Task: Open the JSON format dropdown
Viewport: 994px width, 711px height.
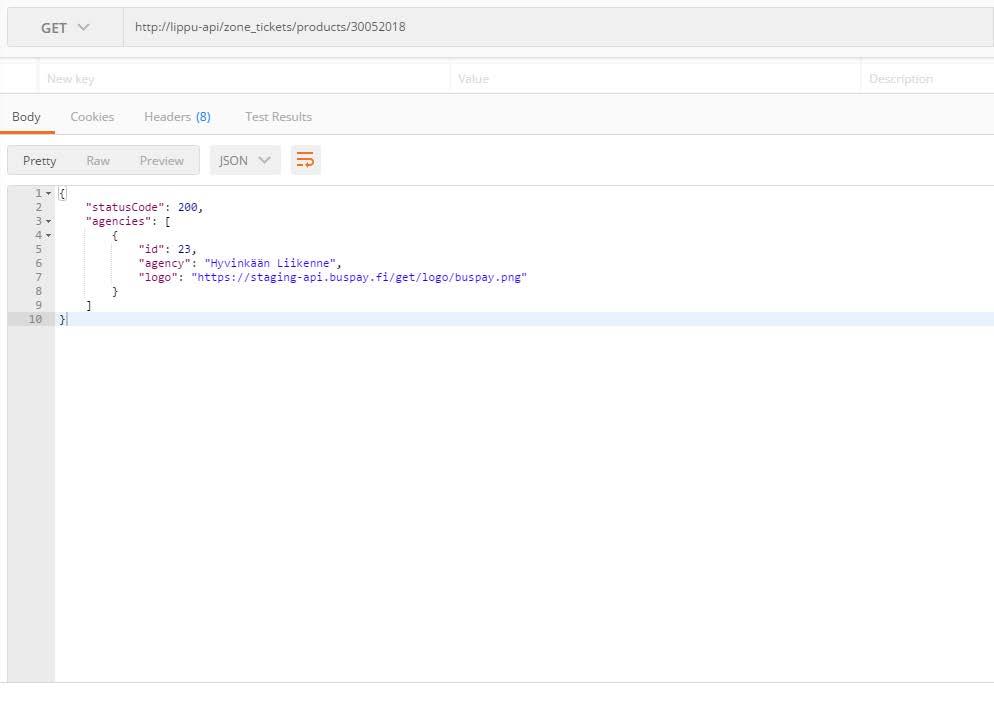Action: (x=245, y=160)
